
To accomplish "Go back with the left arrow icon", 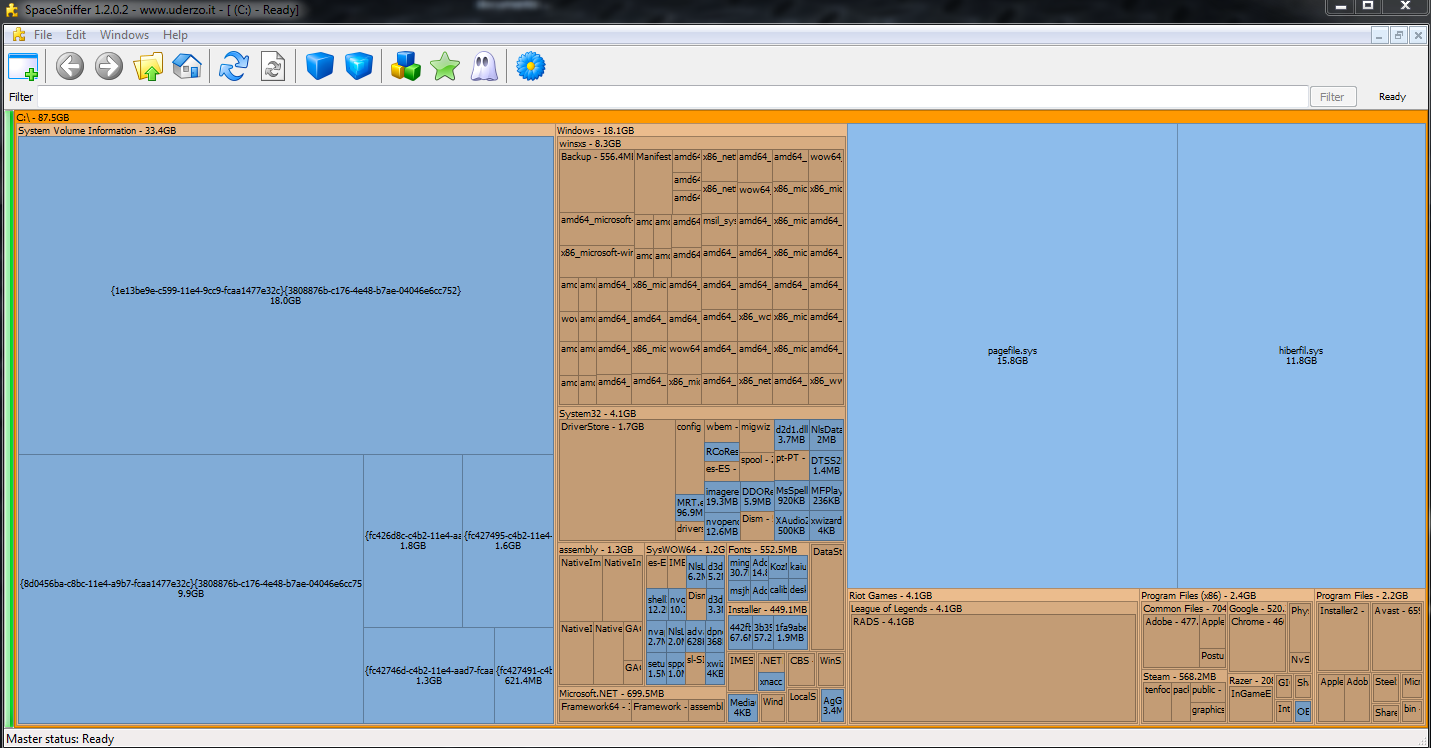I will tap(69, 67).
